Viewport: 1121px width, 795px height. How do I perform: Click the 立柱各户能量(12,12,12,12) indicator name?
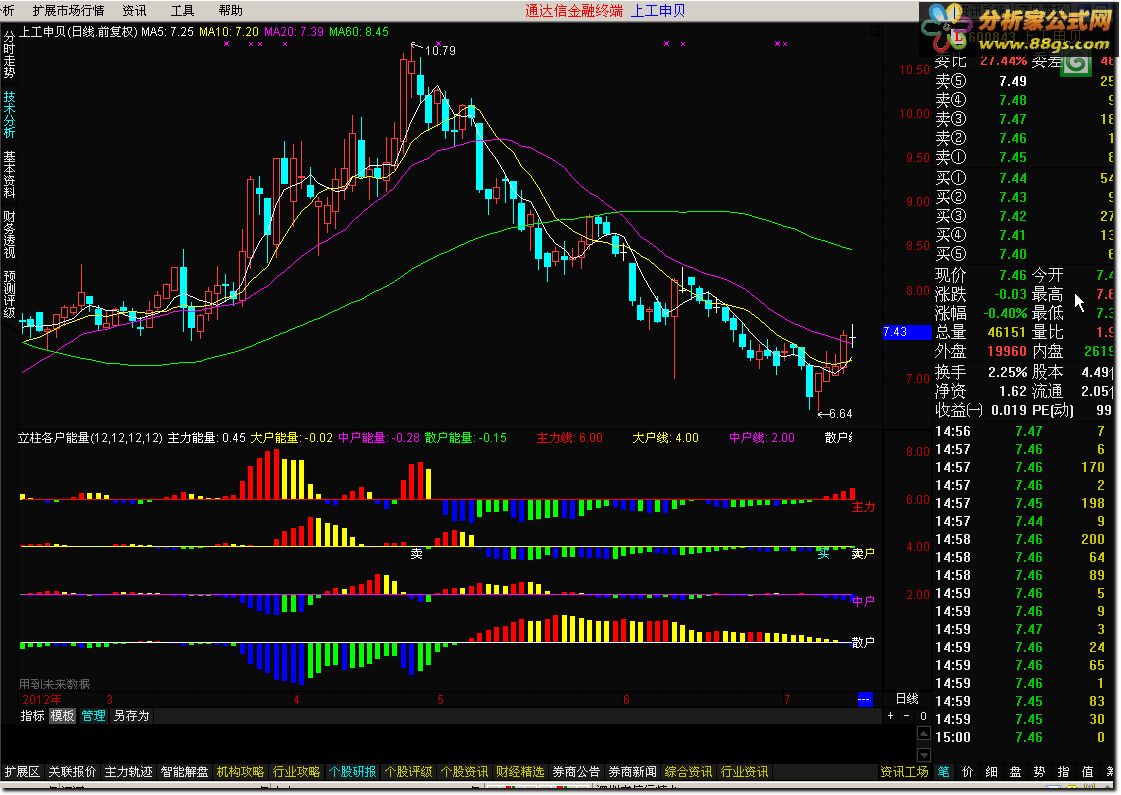click(90, 438)
